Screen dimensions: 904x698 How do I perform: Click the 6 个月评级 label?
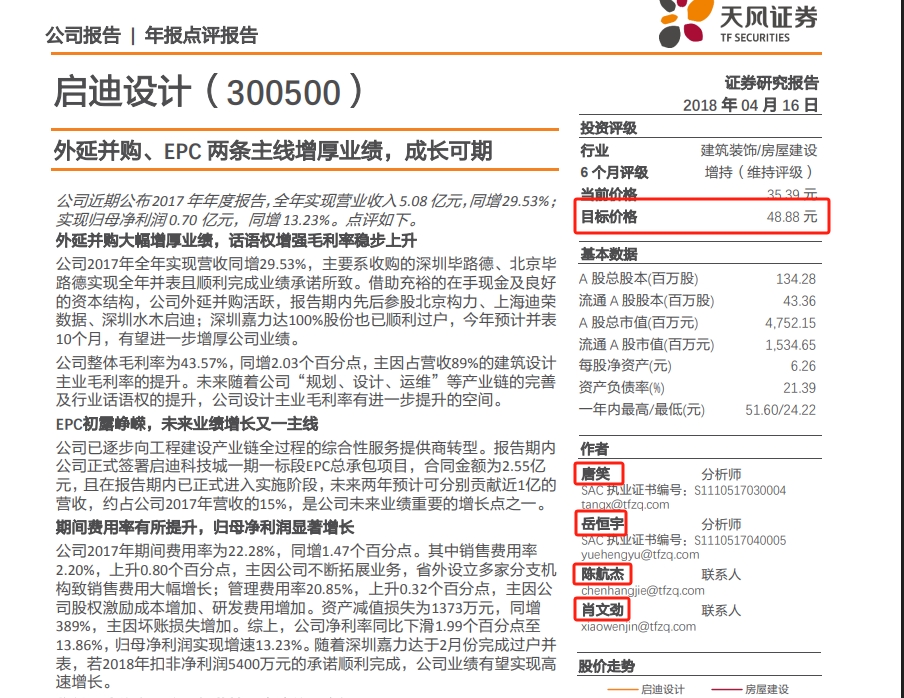[614, 172]
